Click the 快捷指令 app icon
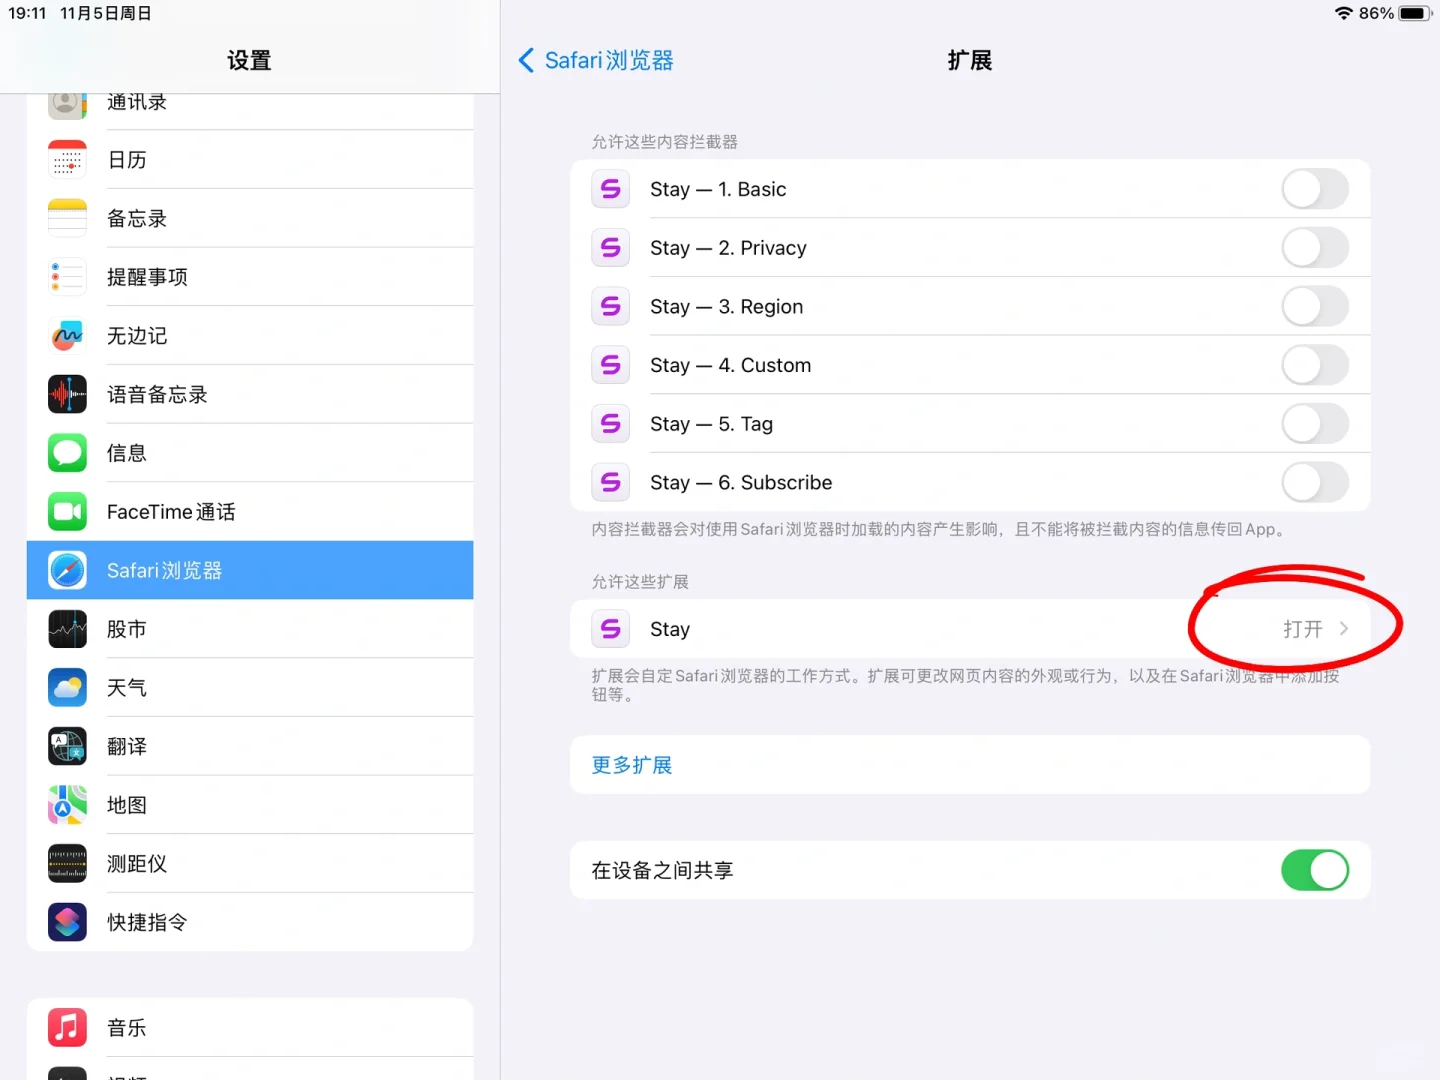This screenshot has width=1440, height=1080. point(67,922)
